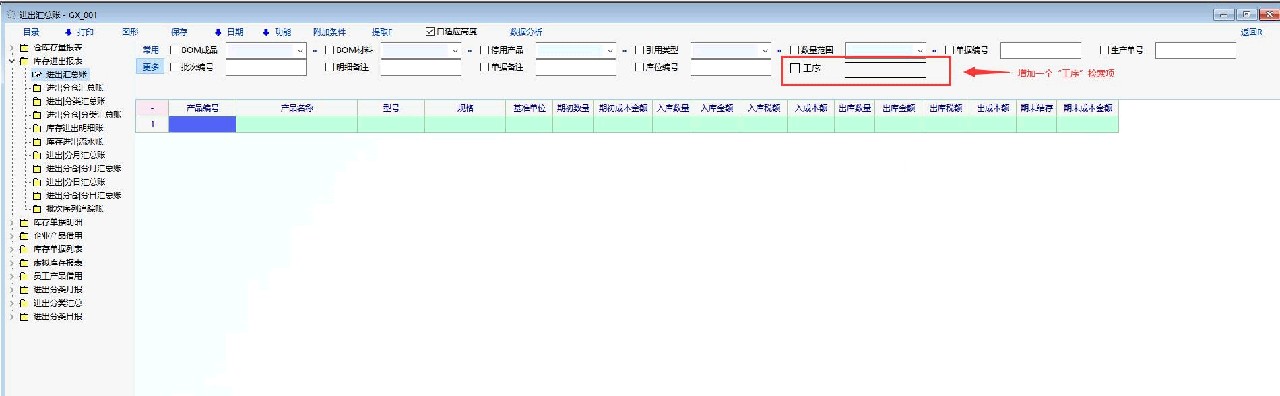Click the 生产单号 input field
The image size is (1280, 396).
click(1196, 50)
